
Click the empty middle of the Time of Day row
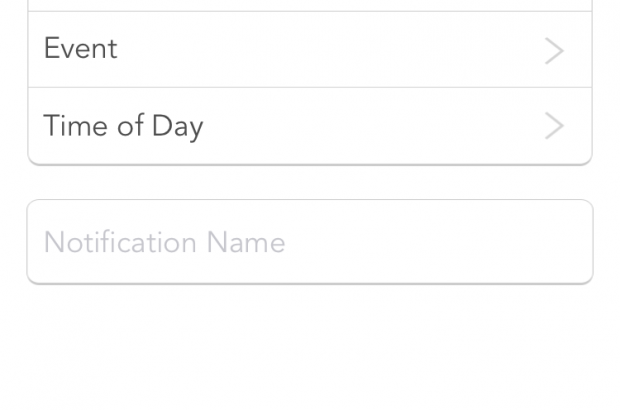[370, 126]
